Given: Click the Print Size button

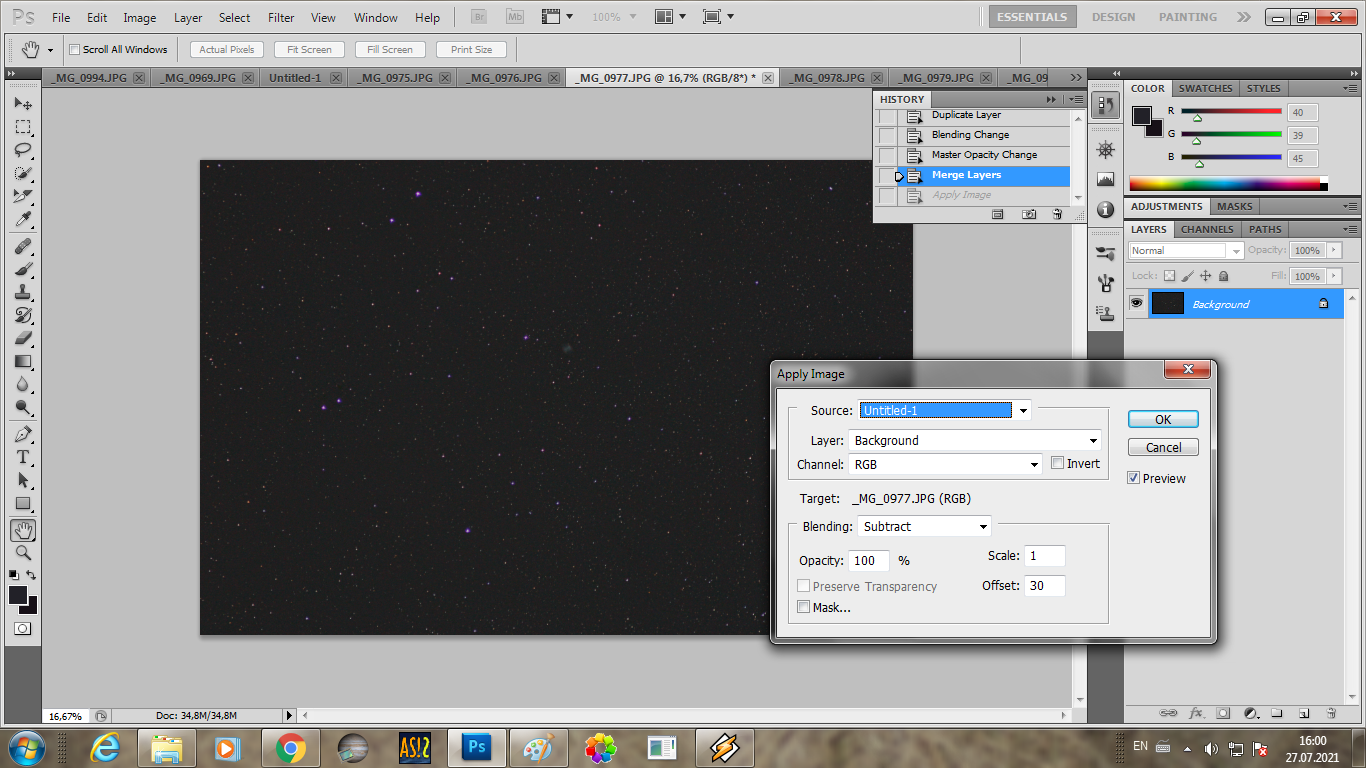Looking at the screenshot, I should pos(471,49).
